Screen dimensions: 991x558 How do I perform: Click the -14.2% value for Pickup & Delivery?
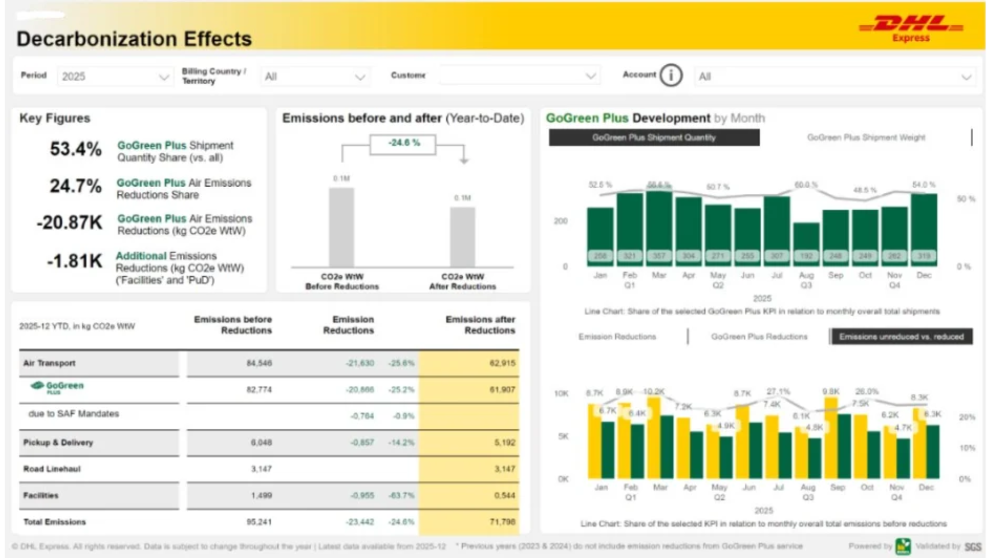[401, 442]
